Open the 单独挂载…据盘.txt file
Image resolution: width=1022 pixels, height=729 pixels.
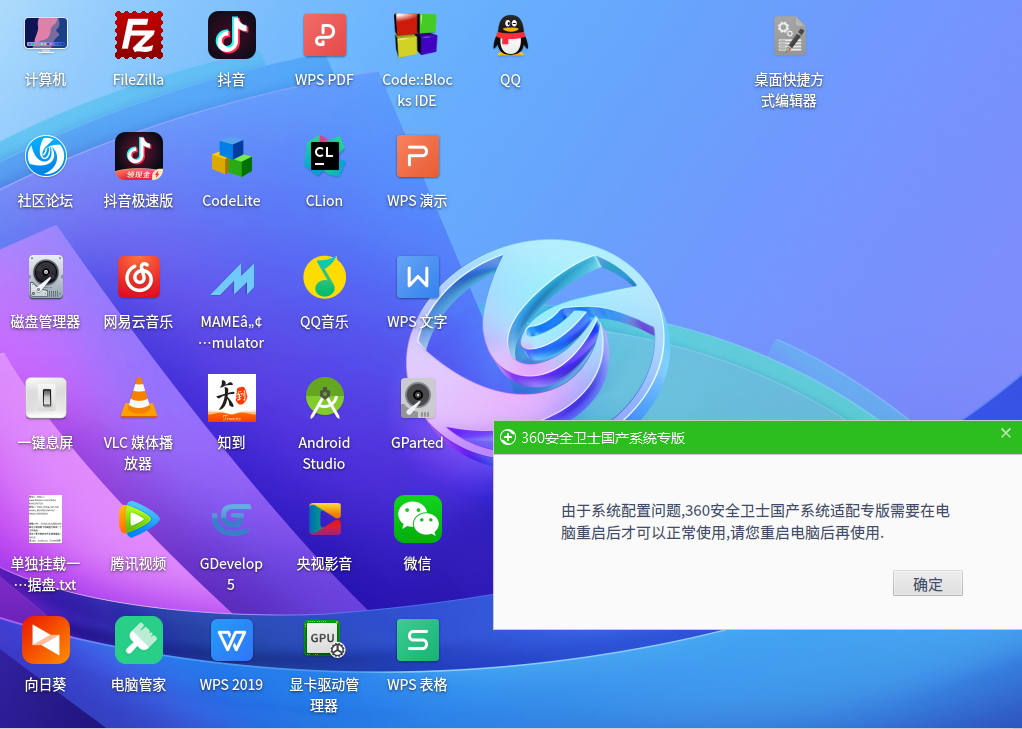pyautogui.click(x=46, y=519)
